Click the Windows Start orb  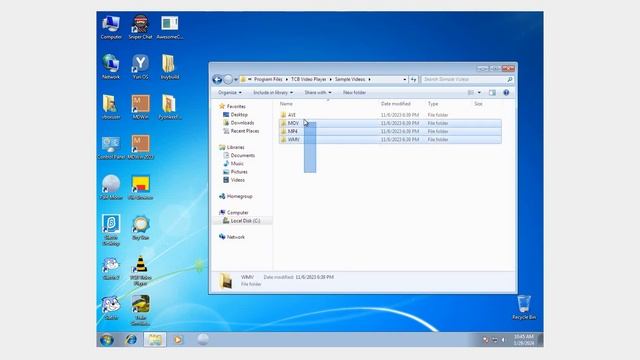click(x=107, y=340)
